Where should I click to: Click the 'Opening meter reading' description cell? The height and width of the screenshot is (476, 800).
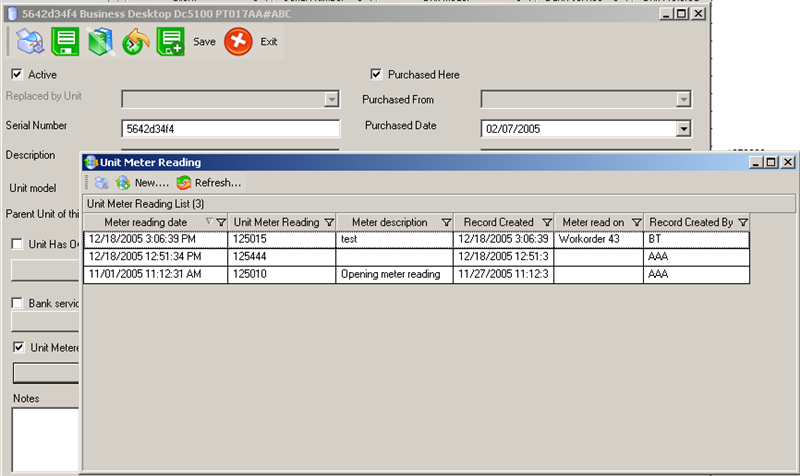394,274
